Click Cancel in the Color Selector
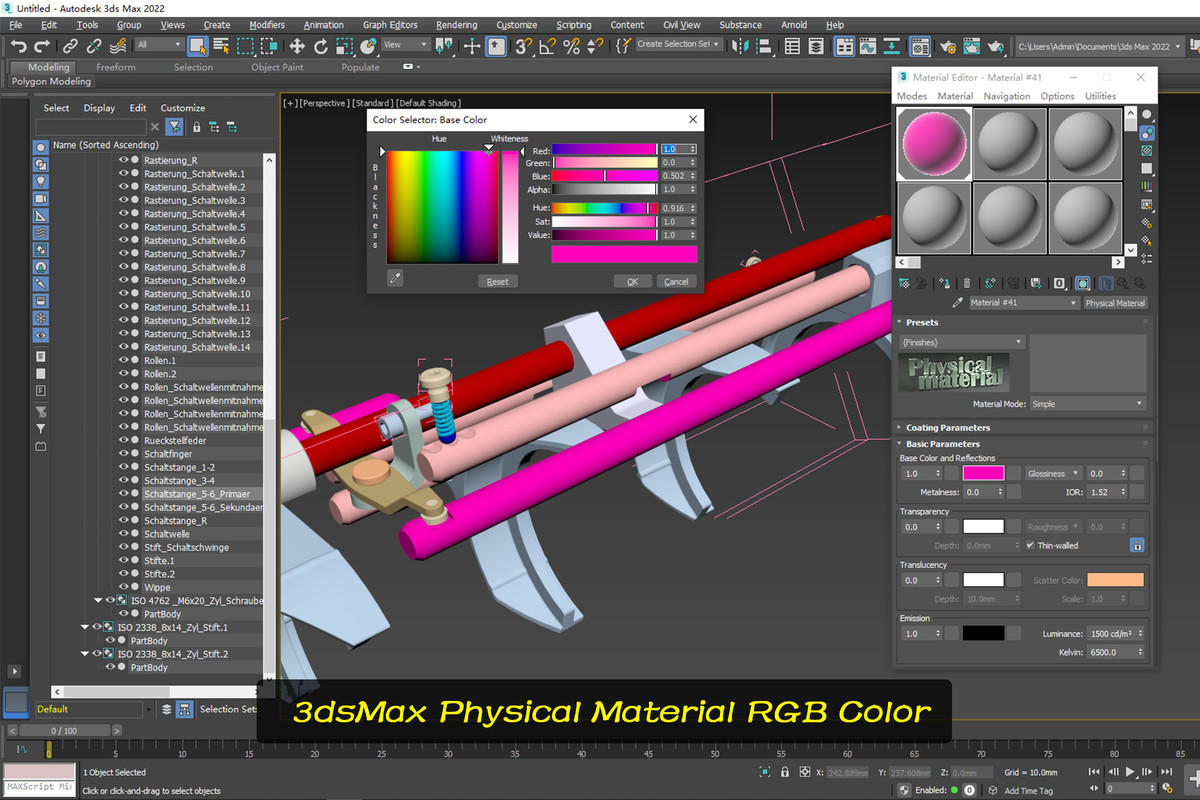 click(x=676, y=282)
